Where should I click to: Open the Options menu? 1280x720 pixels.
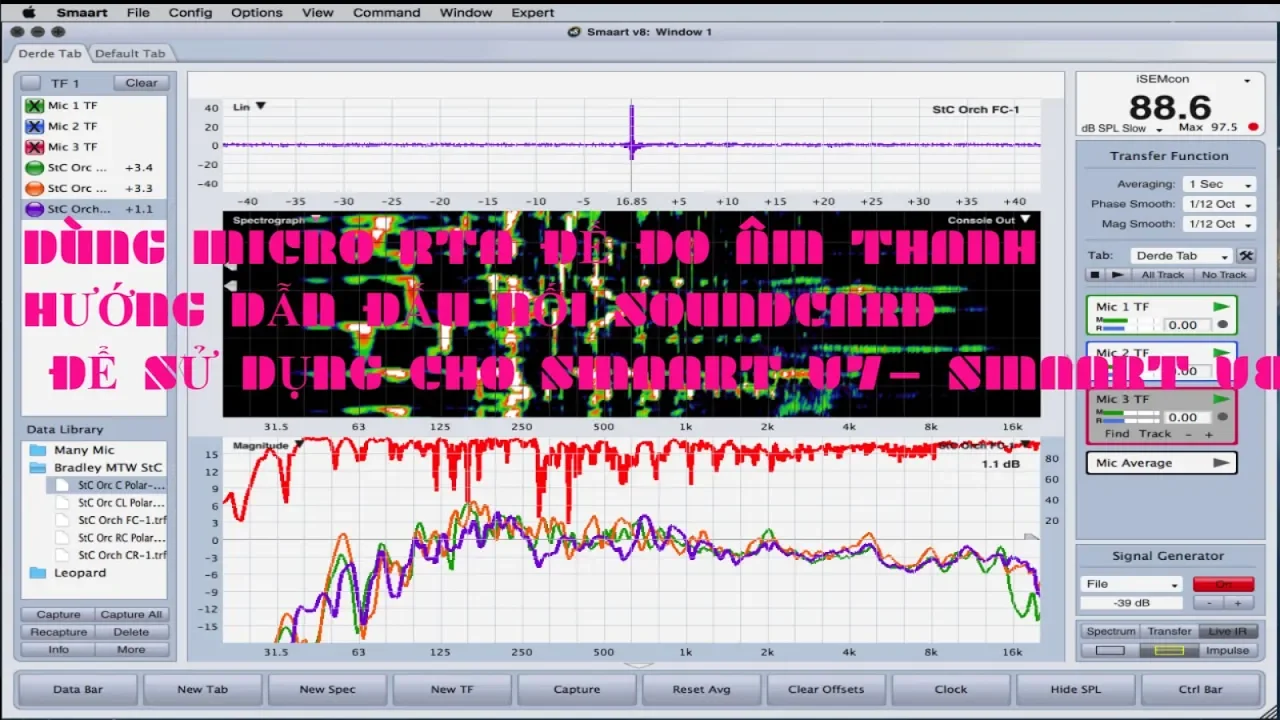[257, 12]
